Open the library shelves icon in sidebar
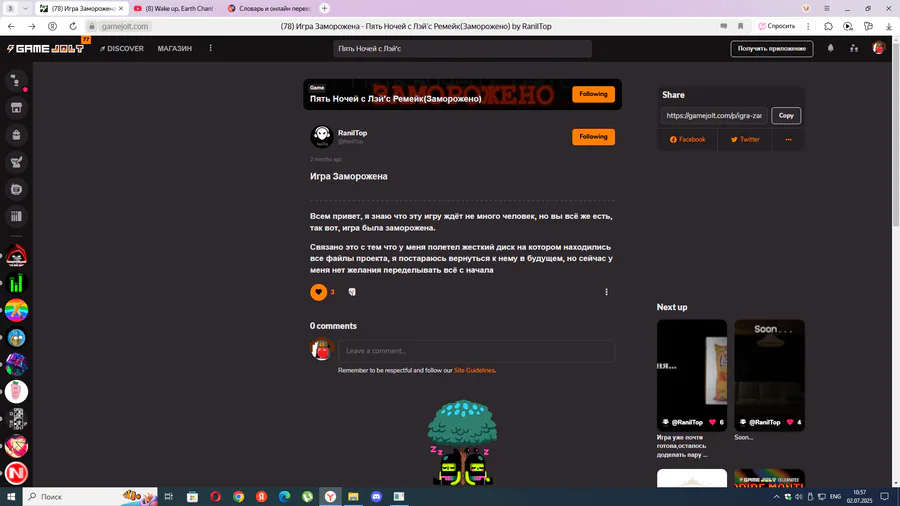 (16, 216)
